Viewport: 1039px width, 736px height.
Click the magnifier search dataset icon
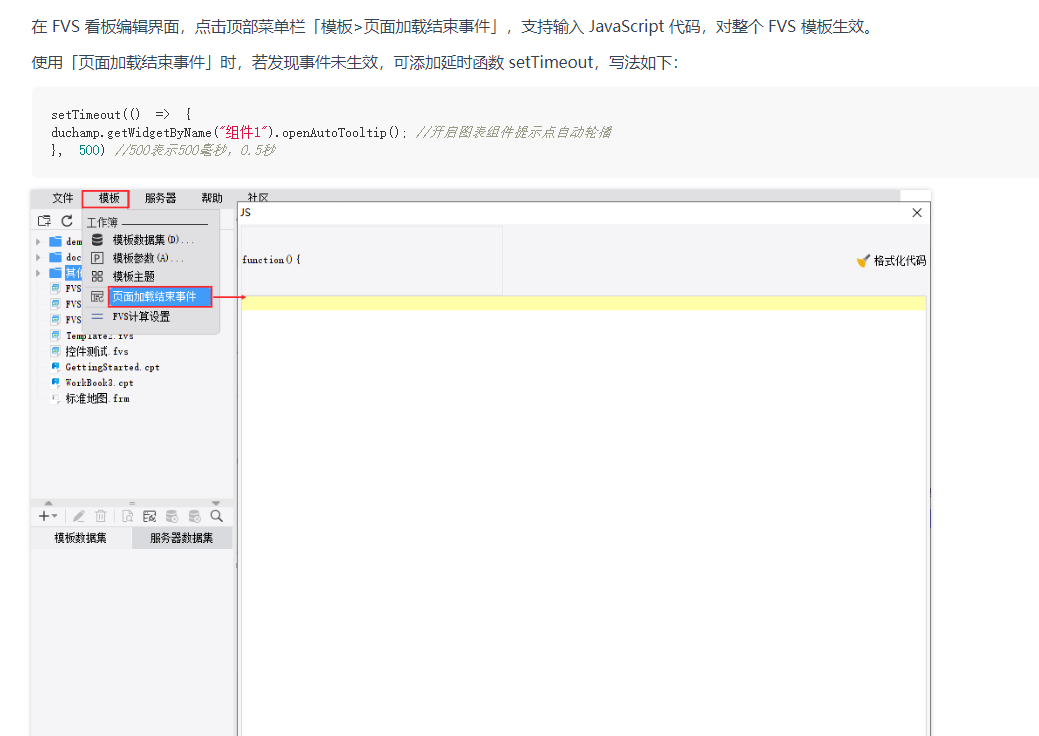pos(217,516)
